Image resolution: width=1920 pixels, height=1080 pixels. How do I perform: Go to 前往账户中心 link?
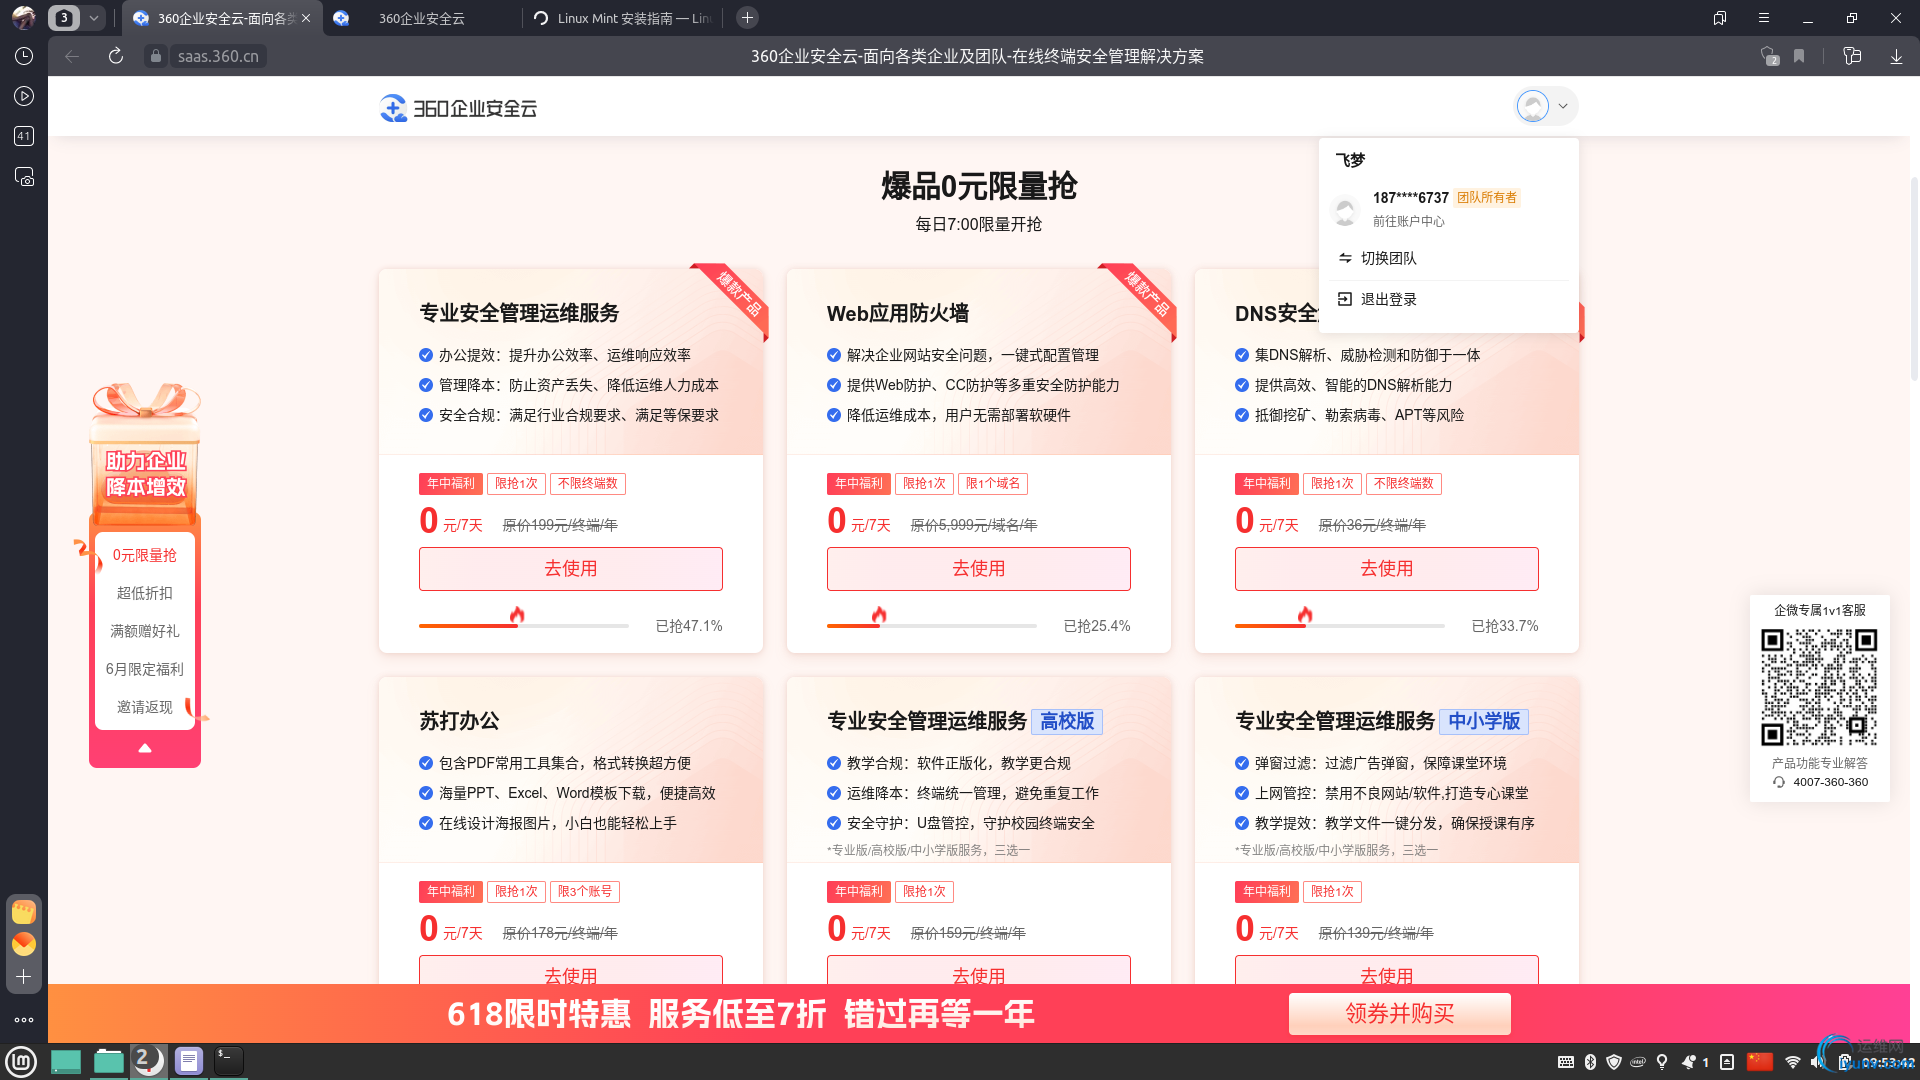1408,222
